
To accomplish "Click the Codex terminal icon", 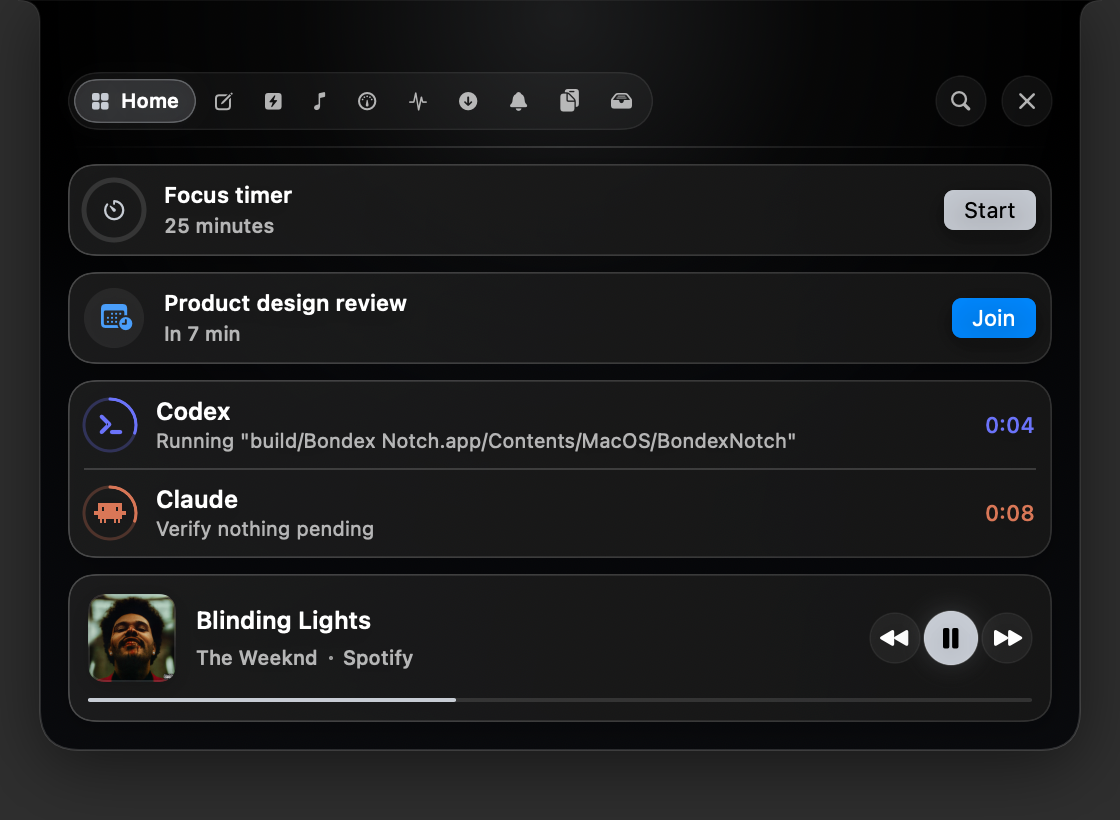I will point(110,425).
